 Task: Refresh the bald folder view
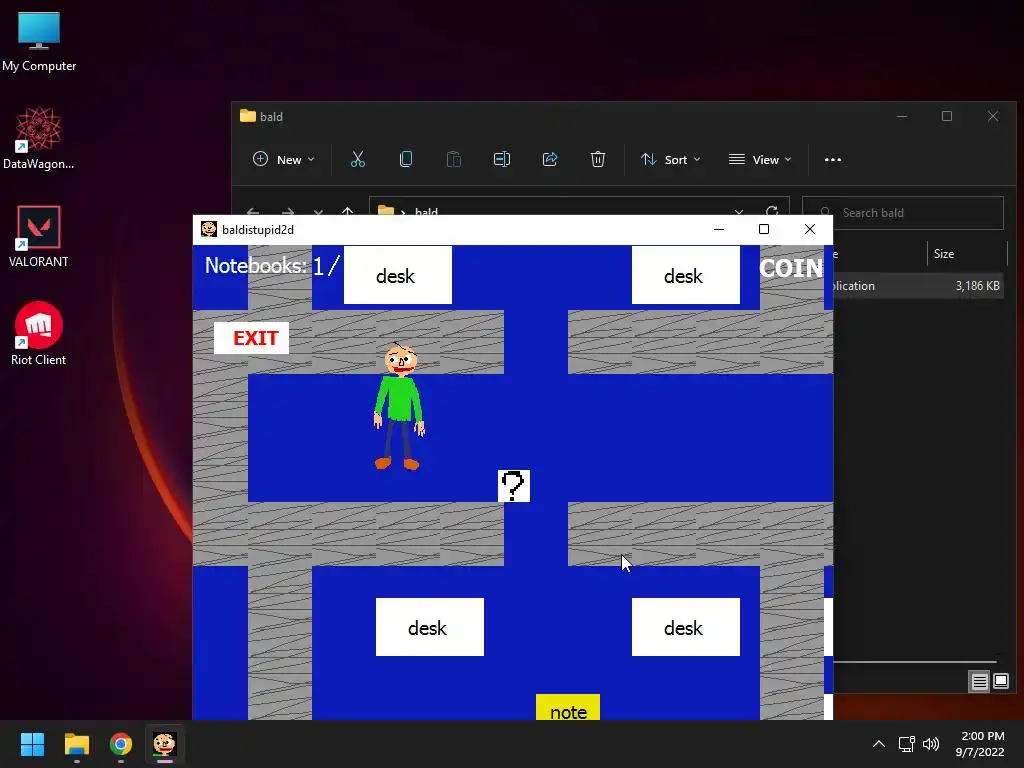772,211
